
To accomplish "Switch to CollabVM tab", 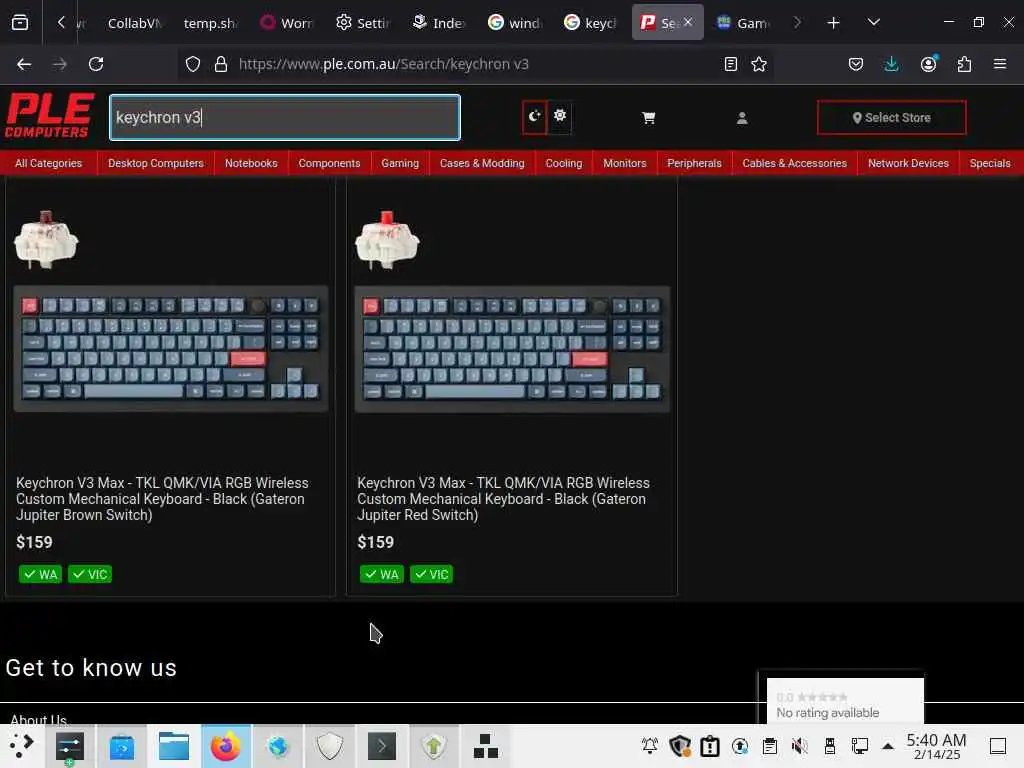I will 133,23.
